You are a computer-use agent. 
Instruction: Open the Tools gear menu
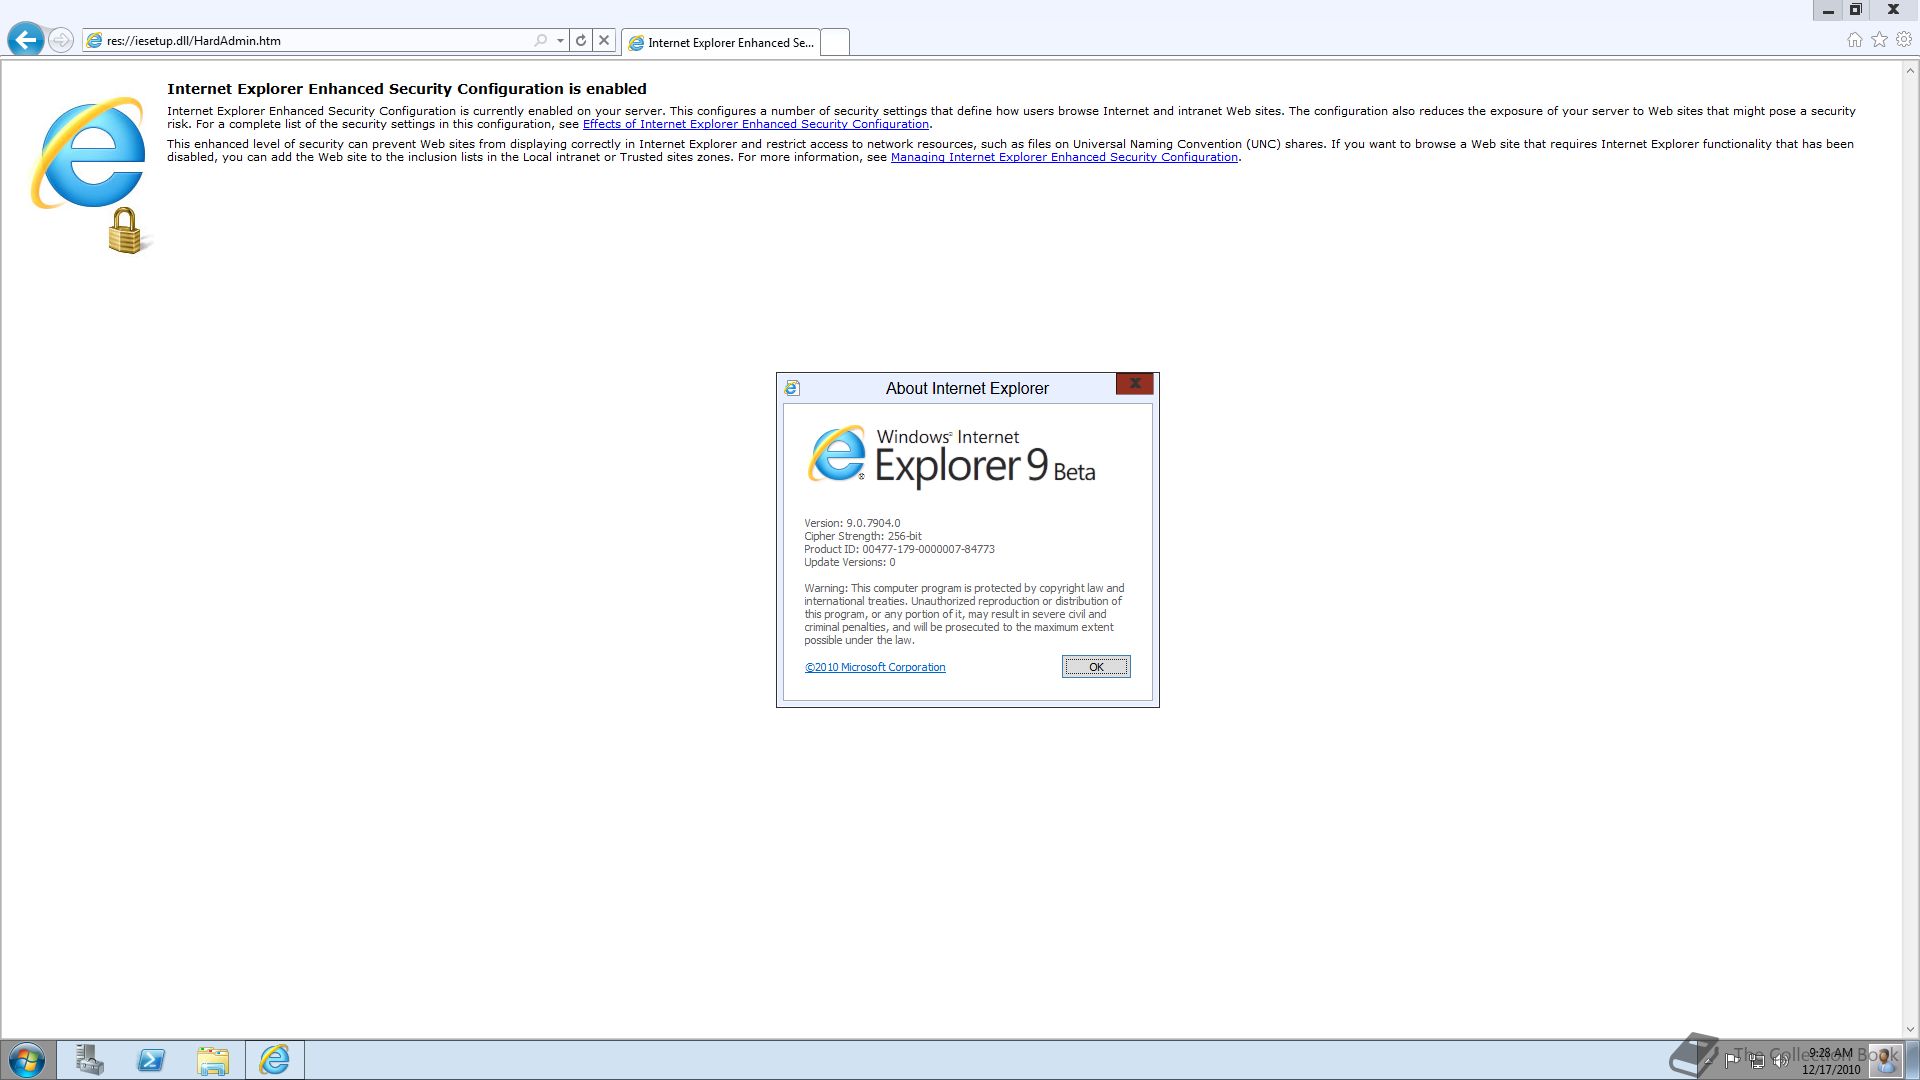pyautogui.click(x=1904, y=40)
